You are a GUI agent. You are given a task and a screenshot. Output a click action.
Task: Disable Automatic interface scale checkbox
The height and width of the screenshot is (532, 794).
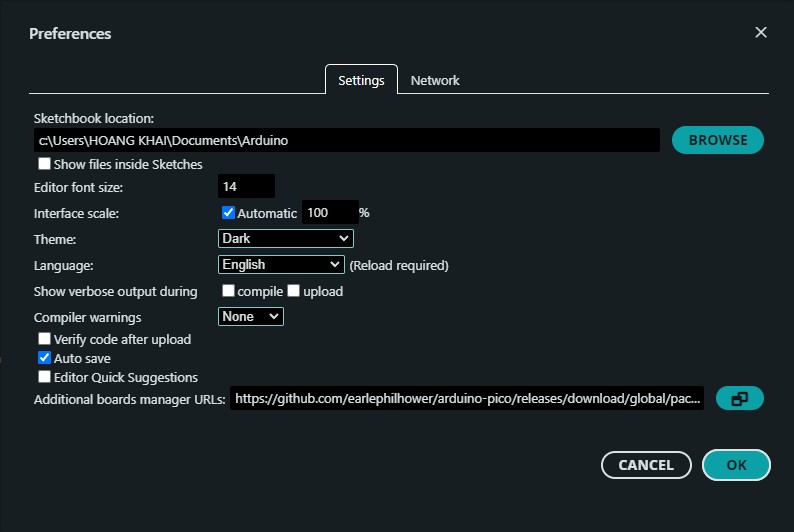pos(228,213)
